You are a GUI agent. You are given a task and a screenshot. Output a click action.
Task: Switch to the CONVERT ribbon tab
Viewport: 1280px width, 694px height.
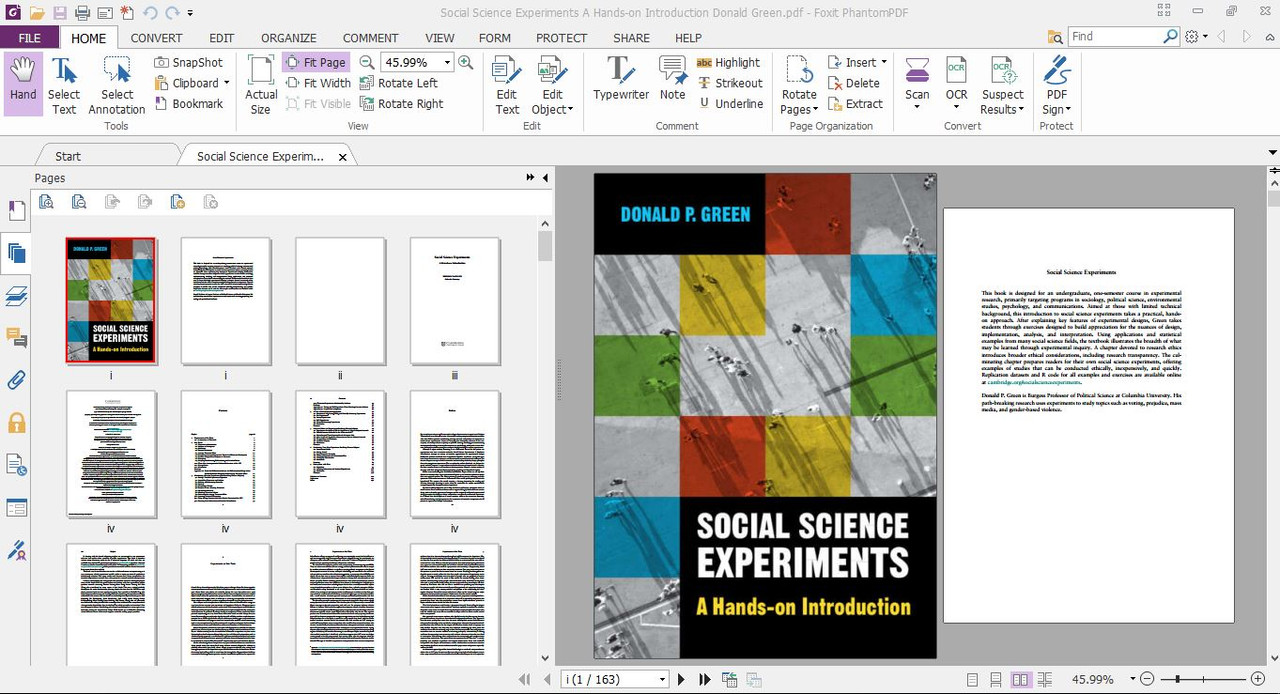point(156,38)
